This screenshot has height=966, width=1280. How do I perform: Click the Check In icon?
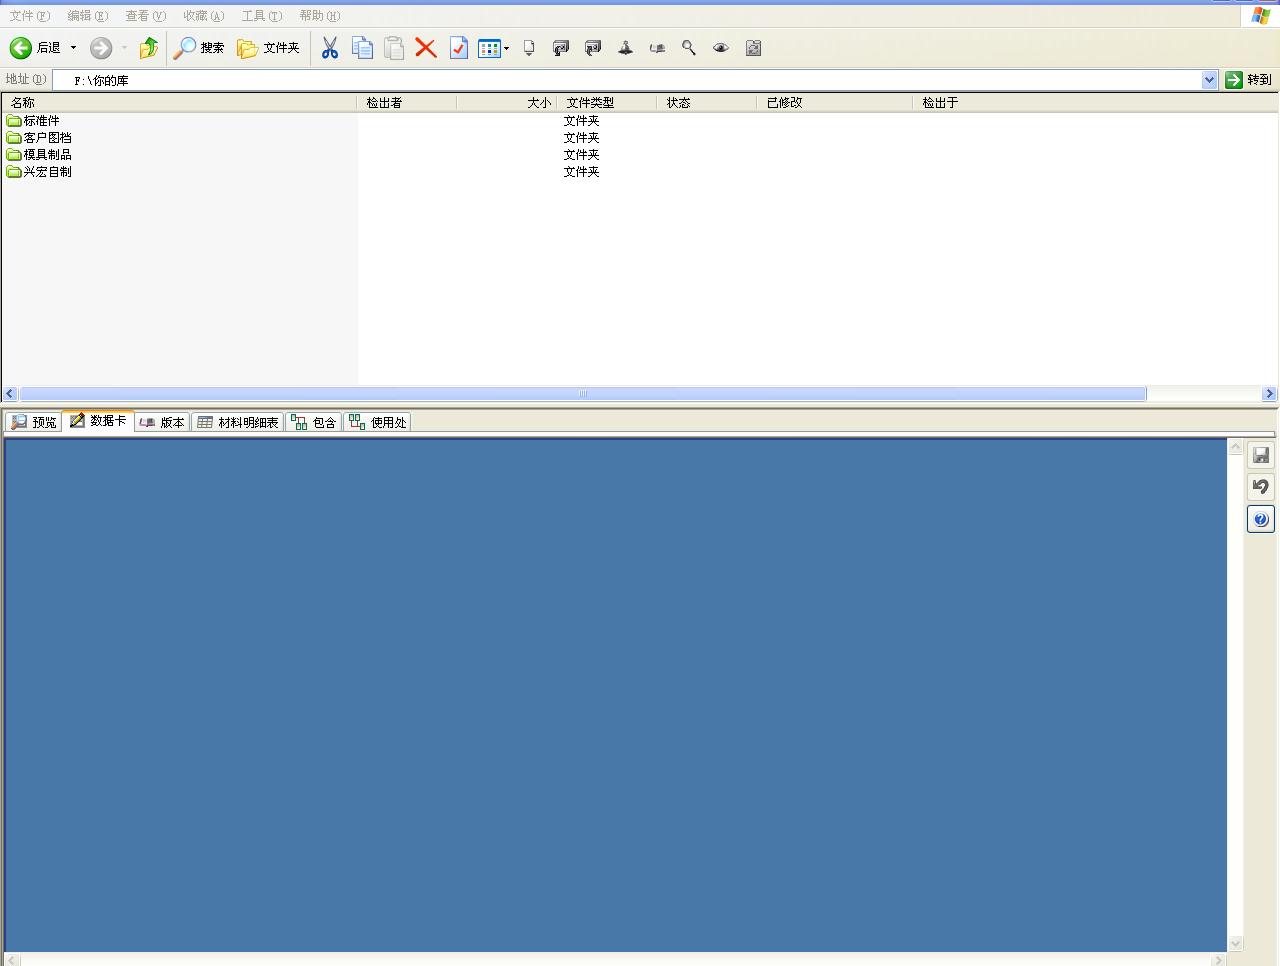593,48
